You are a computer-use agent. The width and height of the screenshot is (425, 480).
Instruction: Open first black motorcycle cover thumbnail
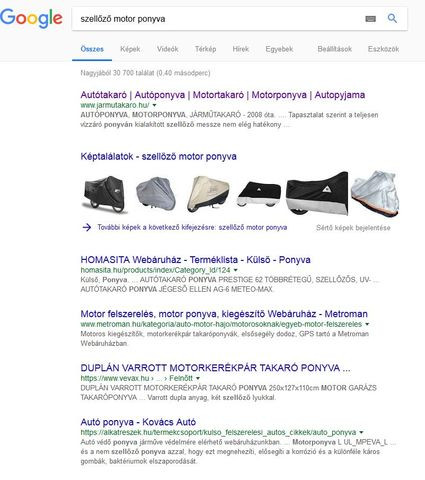[x=105, y=194]
